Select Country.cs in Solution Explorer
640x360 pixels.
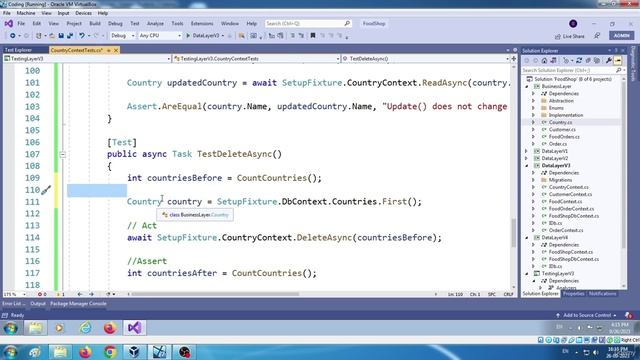(x=560, y=122)
